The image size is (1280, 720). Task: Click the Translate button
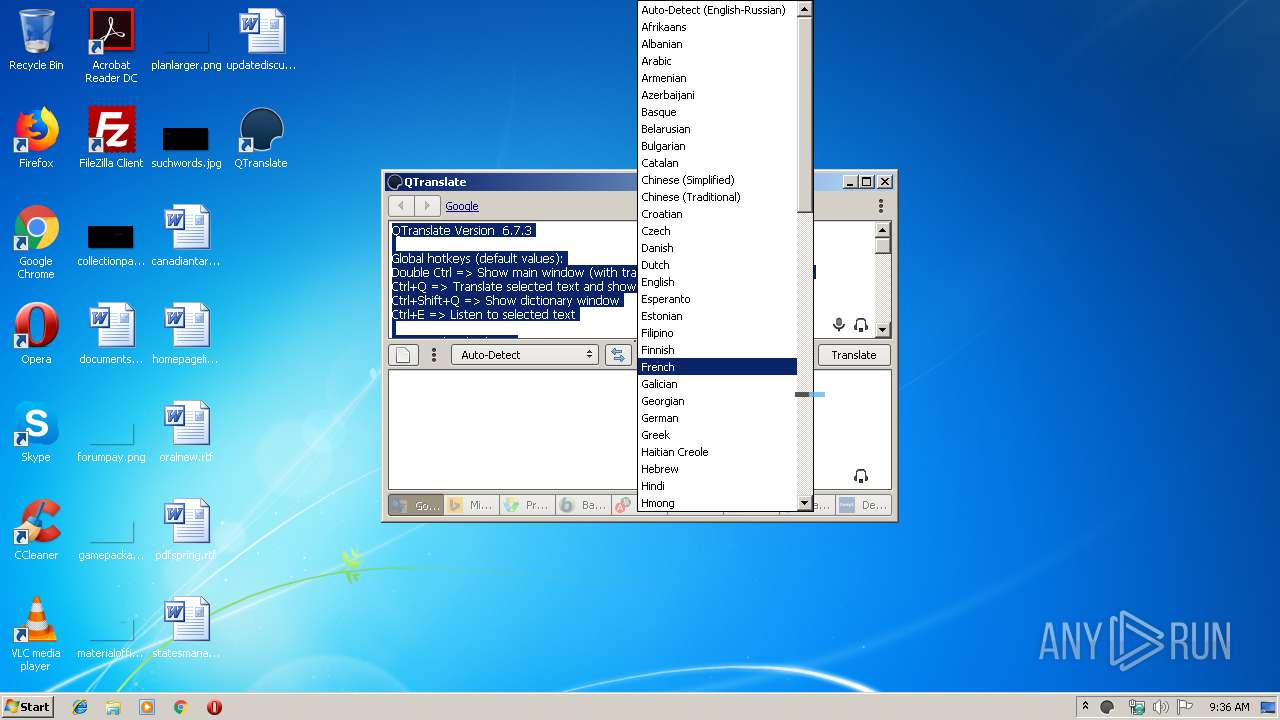click(854, 355)
